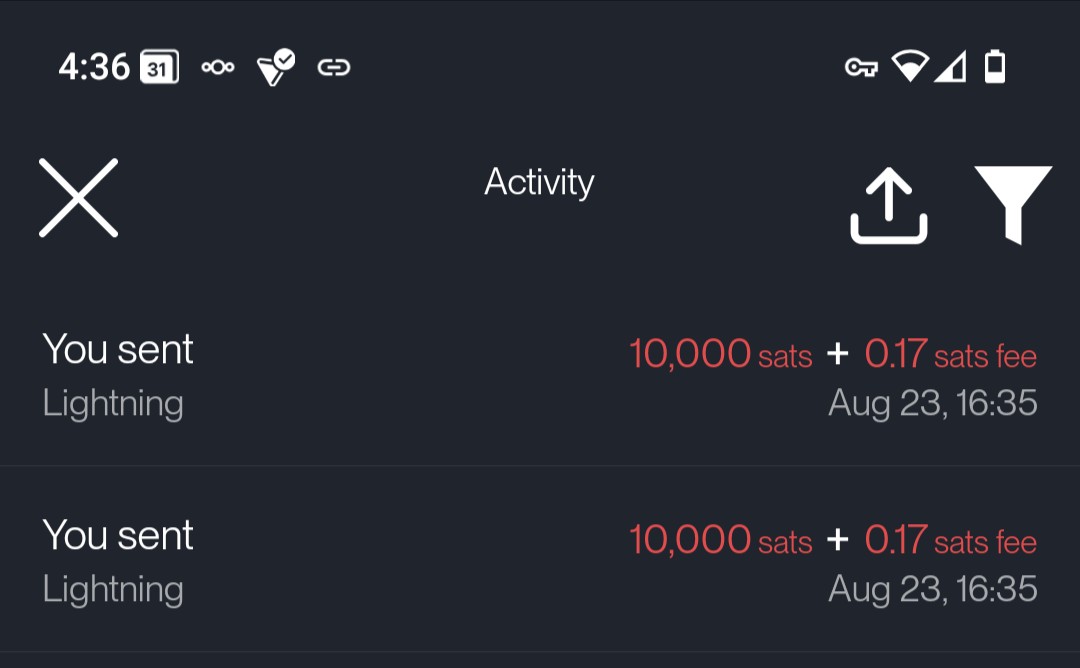Tap the second transaction's 0.17 sats fee
This screenshot has height=668, width=1080.
coord(950,541)
